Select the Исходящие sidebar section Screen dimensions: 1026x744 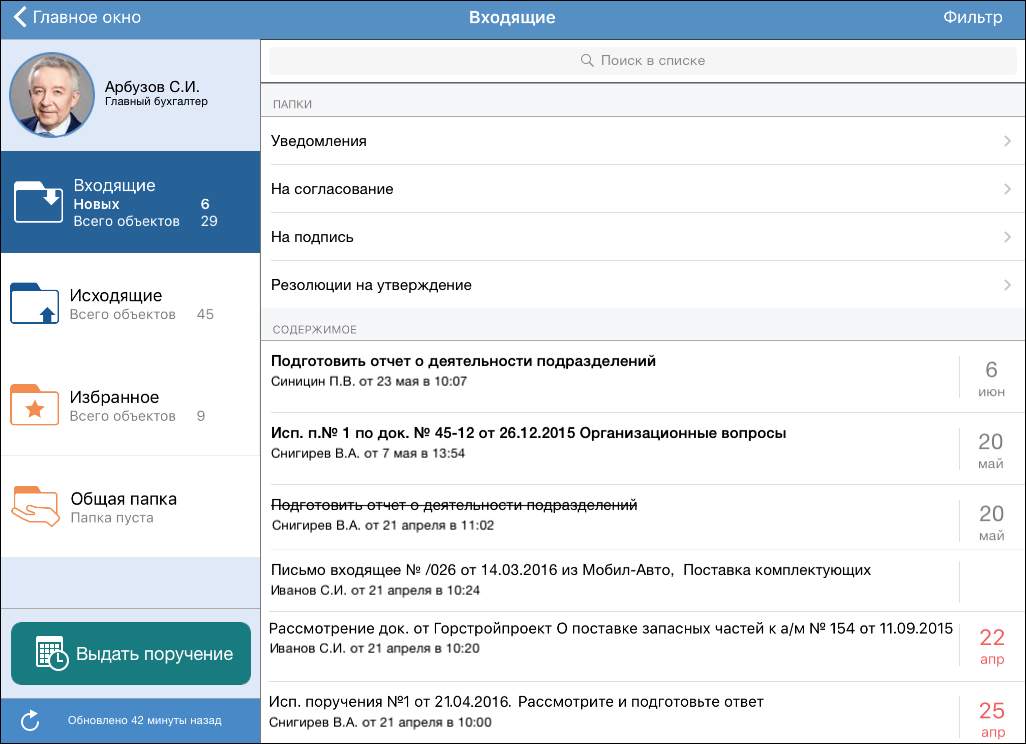click(x=131, y=304)
